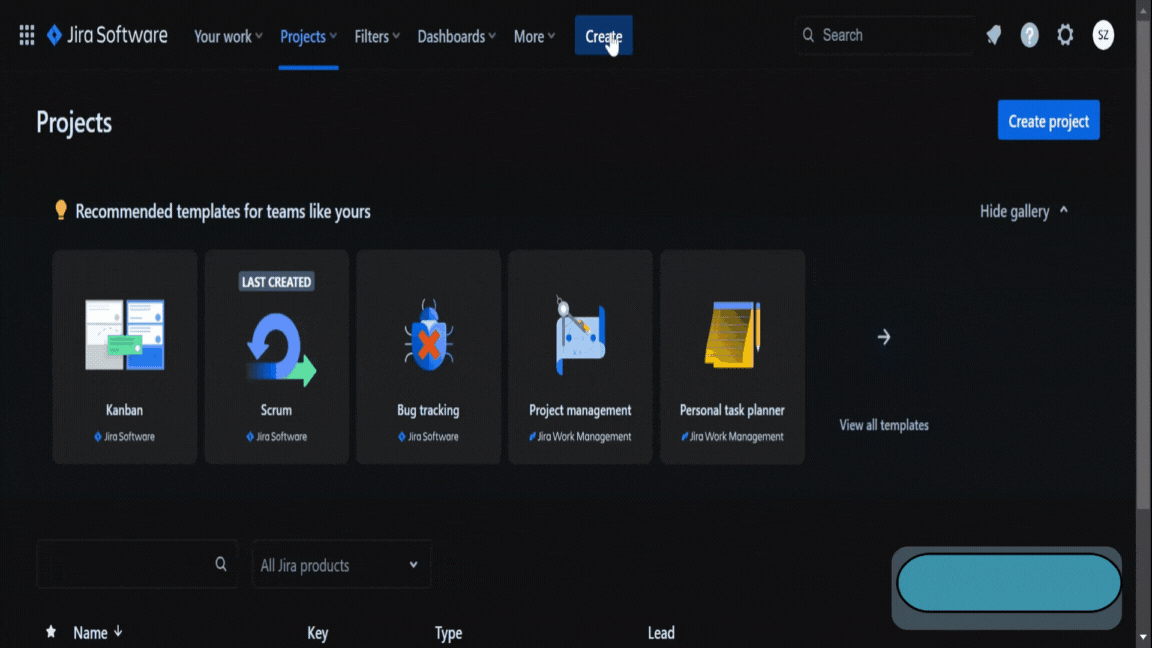The width and height of the screenshot is (1152, 648).
Task: Click the Search field in top bar
Action: pyautogui.click(x=885, y=35)
